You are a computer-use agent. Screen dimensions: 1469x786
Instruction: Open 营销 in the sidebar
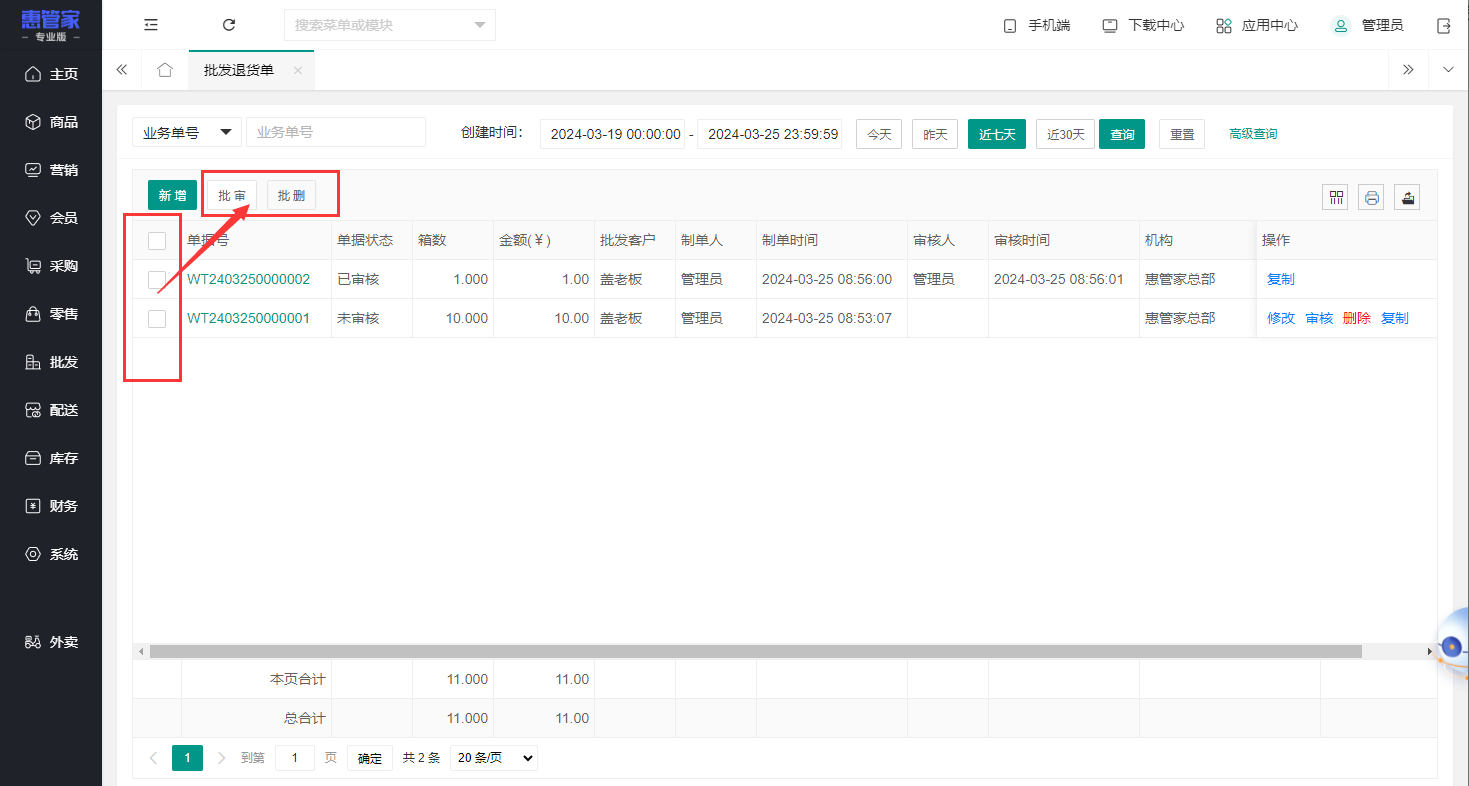point(51,170)
